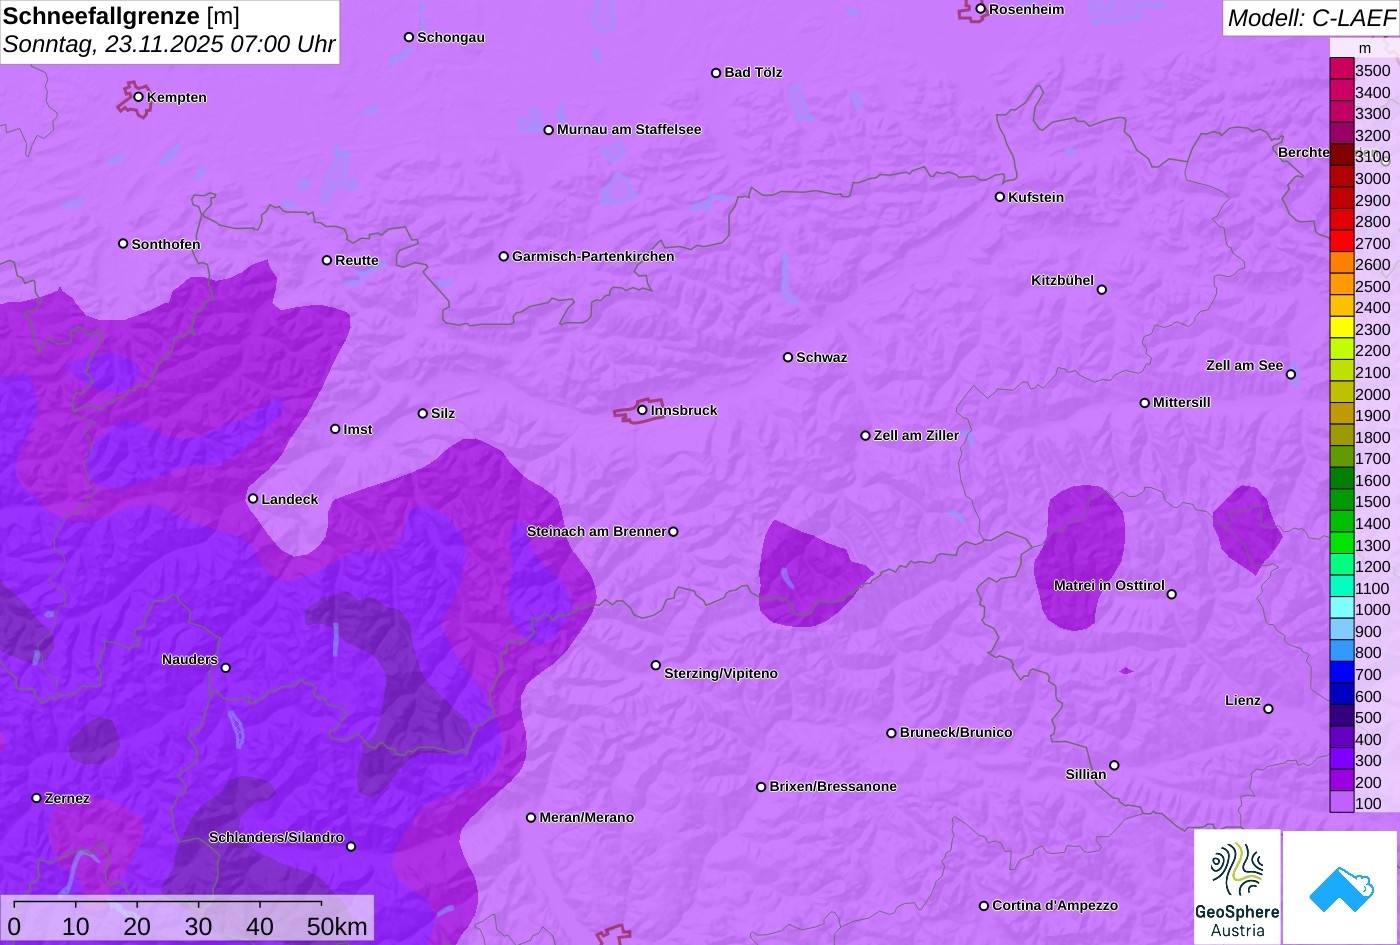Select the cyan 1000 legend swatch
This screenshot has width=1400, height=945.
tap(1342, 607)
